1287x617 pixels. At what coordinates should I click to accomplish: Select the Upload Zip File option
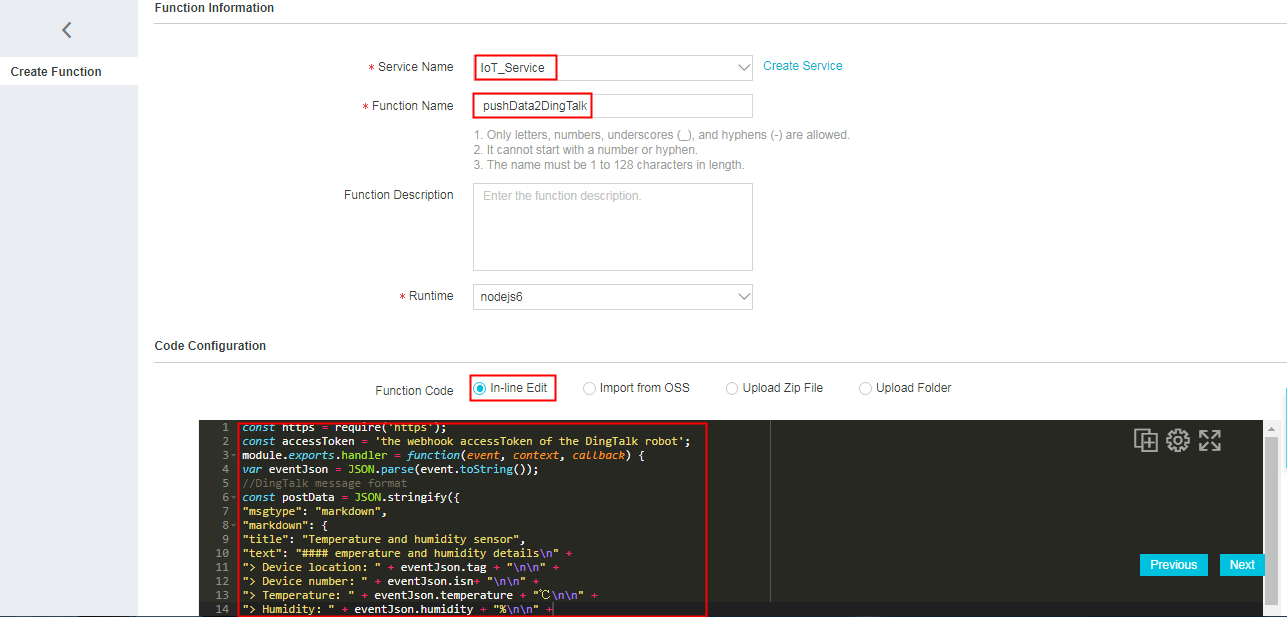pyautogui.click(x=732, y=388)
